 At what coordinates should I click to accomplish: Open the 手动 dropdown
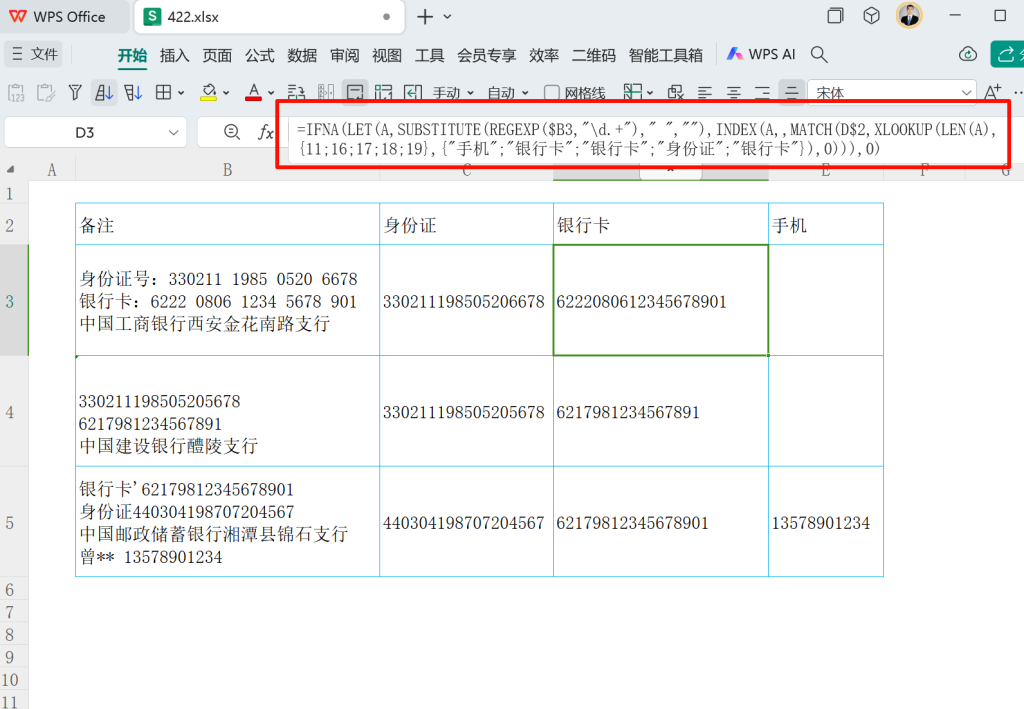453,93
